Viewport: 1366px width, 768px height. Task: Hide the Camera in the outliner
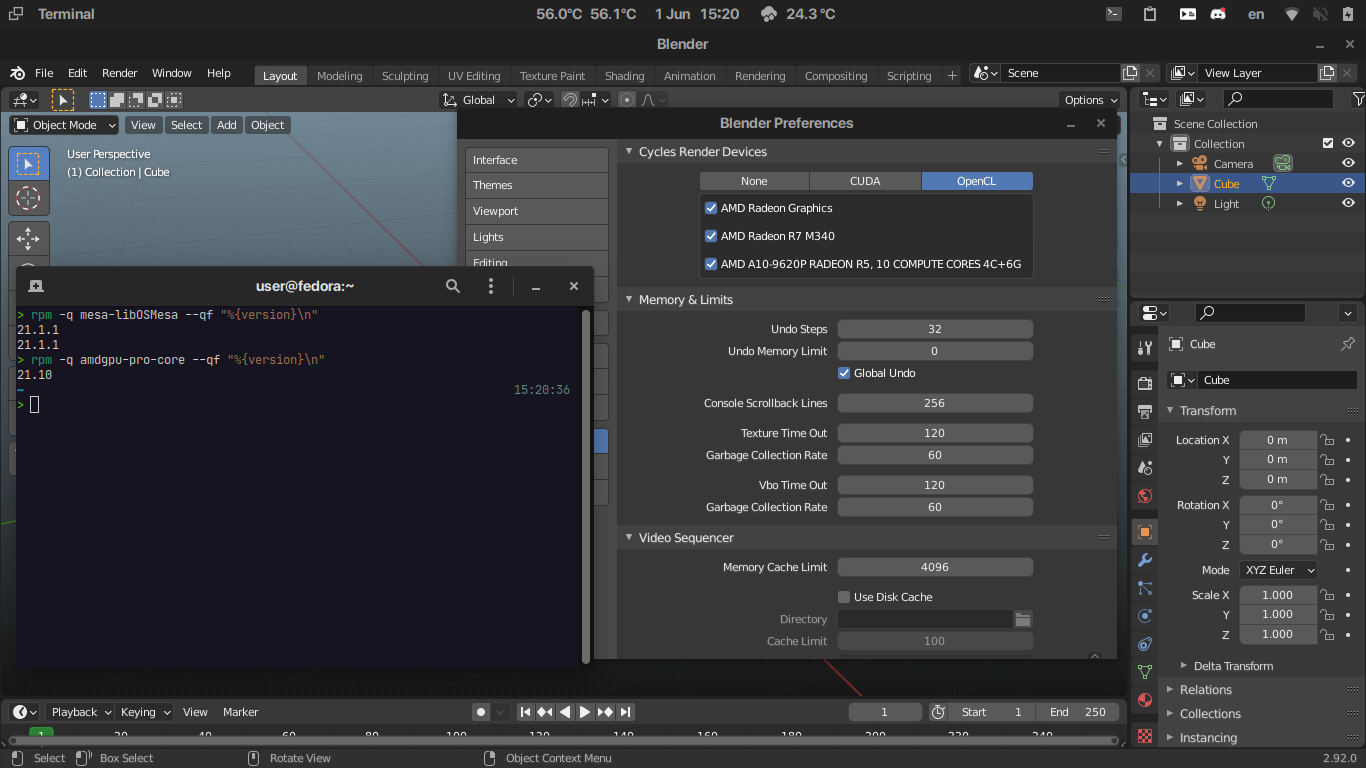(1348, 163)
